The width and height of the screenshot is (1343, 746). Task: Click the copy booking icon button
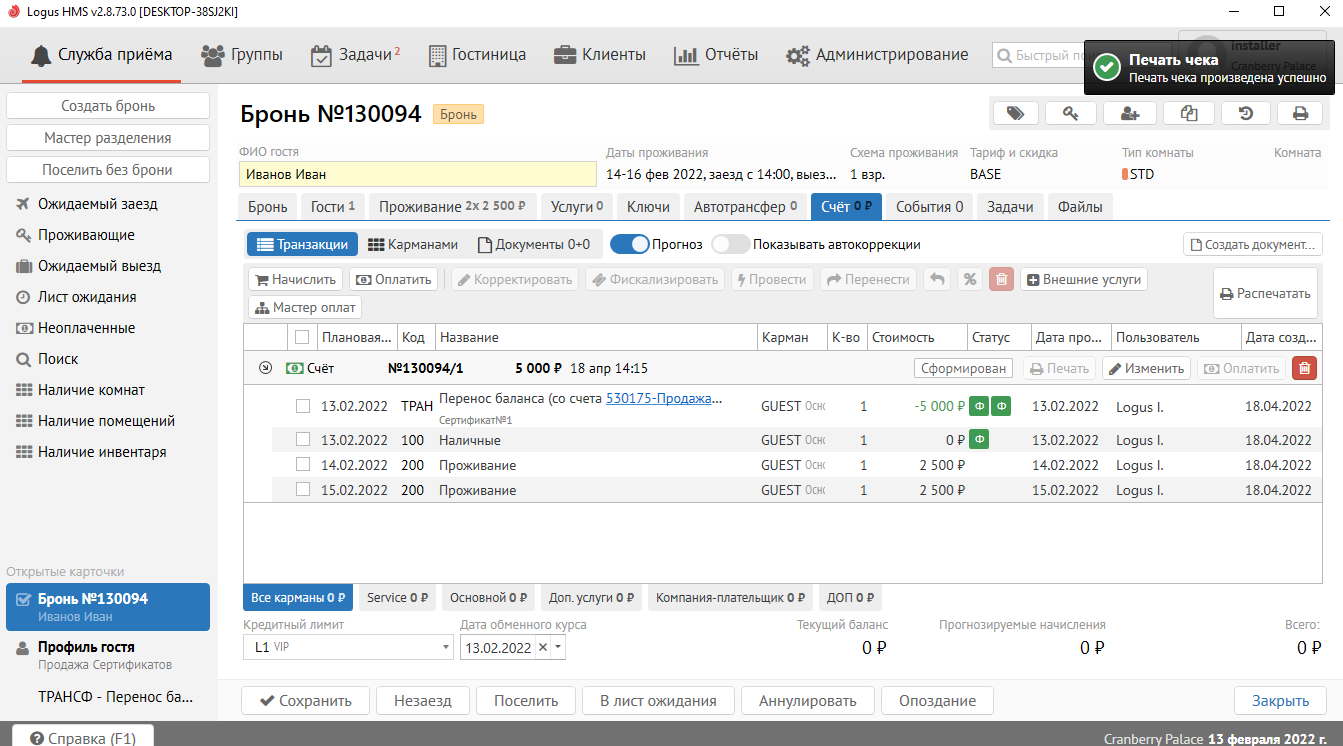1188,114
